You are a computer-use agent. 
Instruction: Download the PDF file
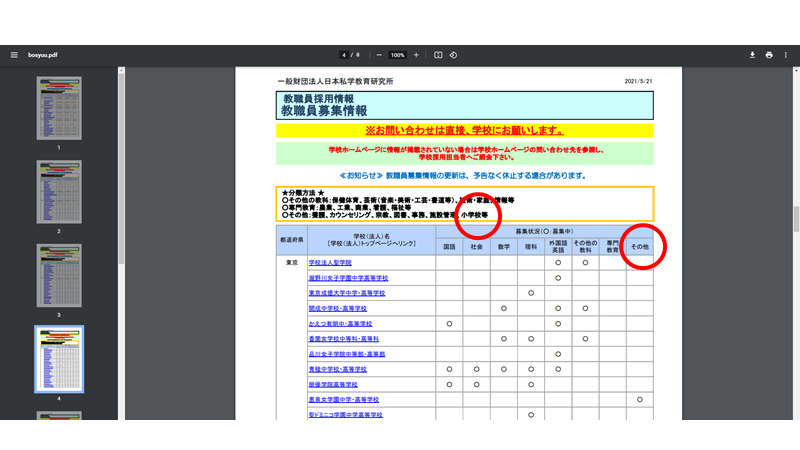click(752, 55)
